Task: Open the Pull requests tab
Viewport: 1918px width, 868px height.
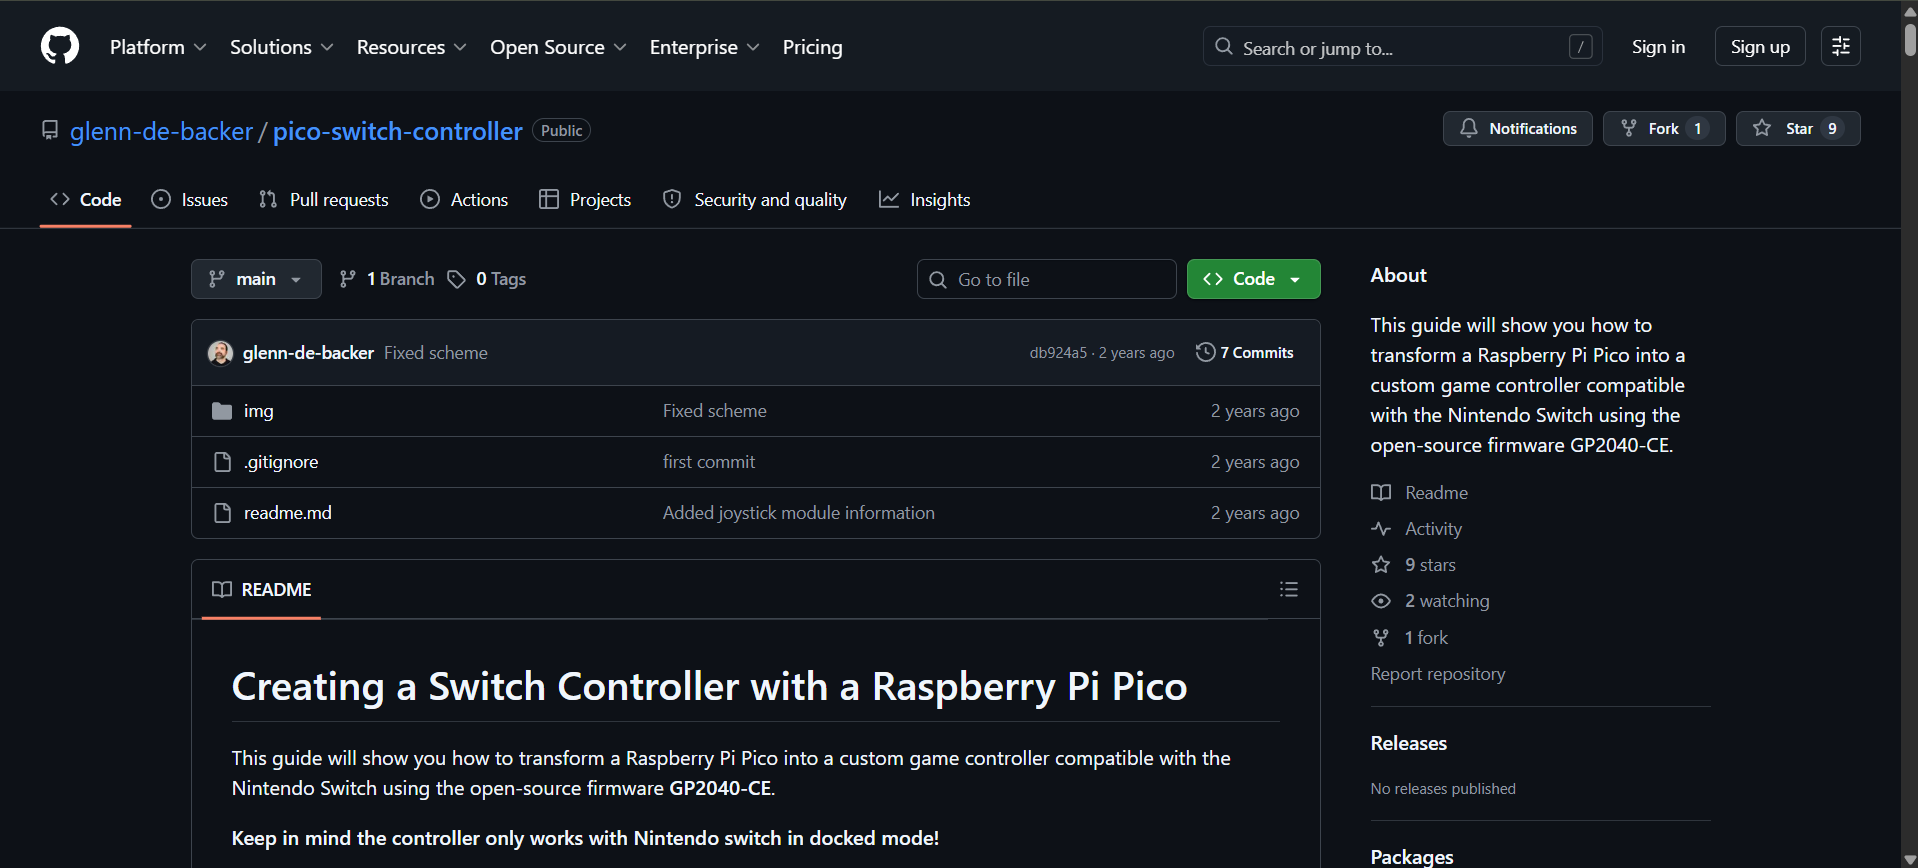Action: pos(323,200)
